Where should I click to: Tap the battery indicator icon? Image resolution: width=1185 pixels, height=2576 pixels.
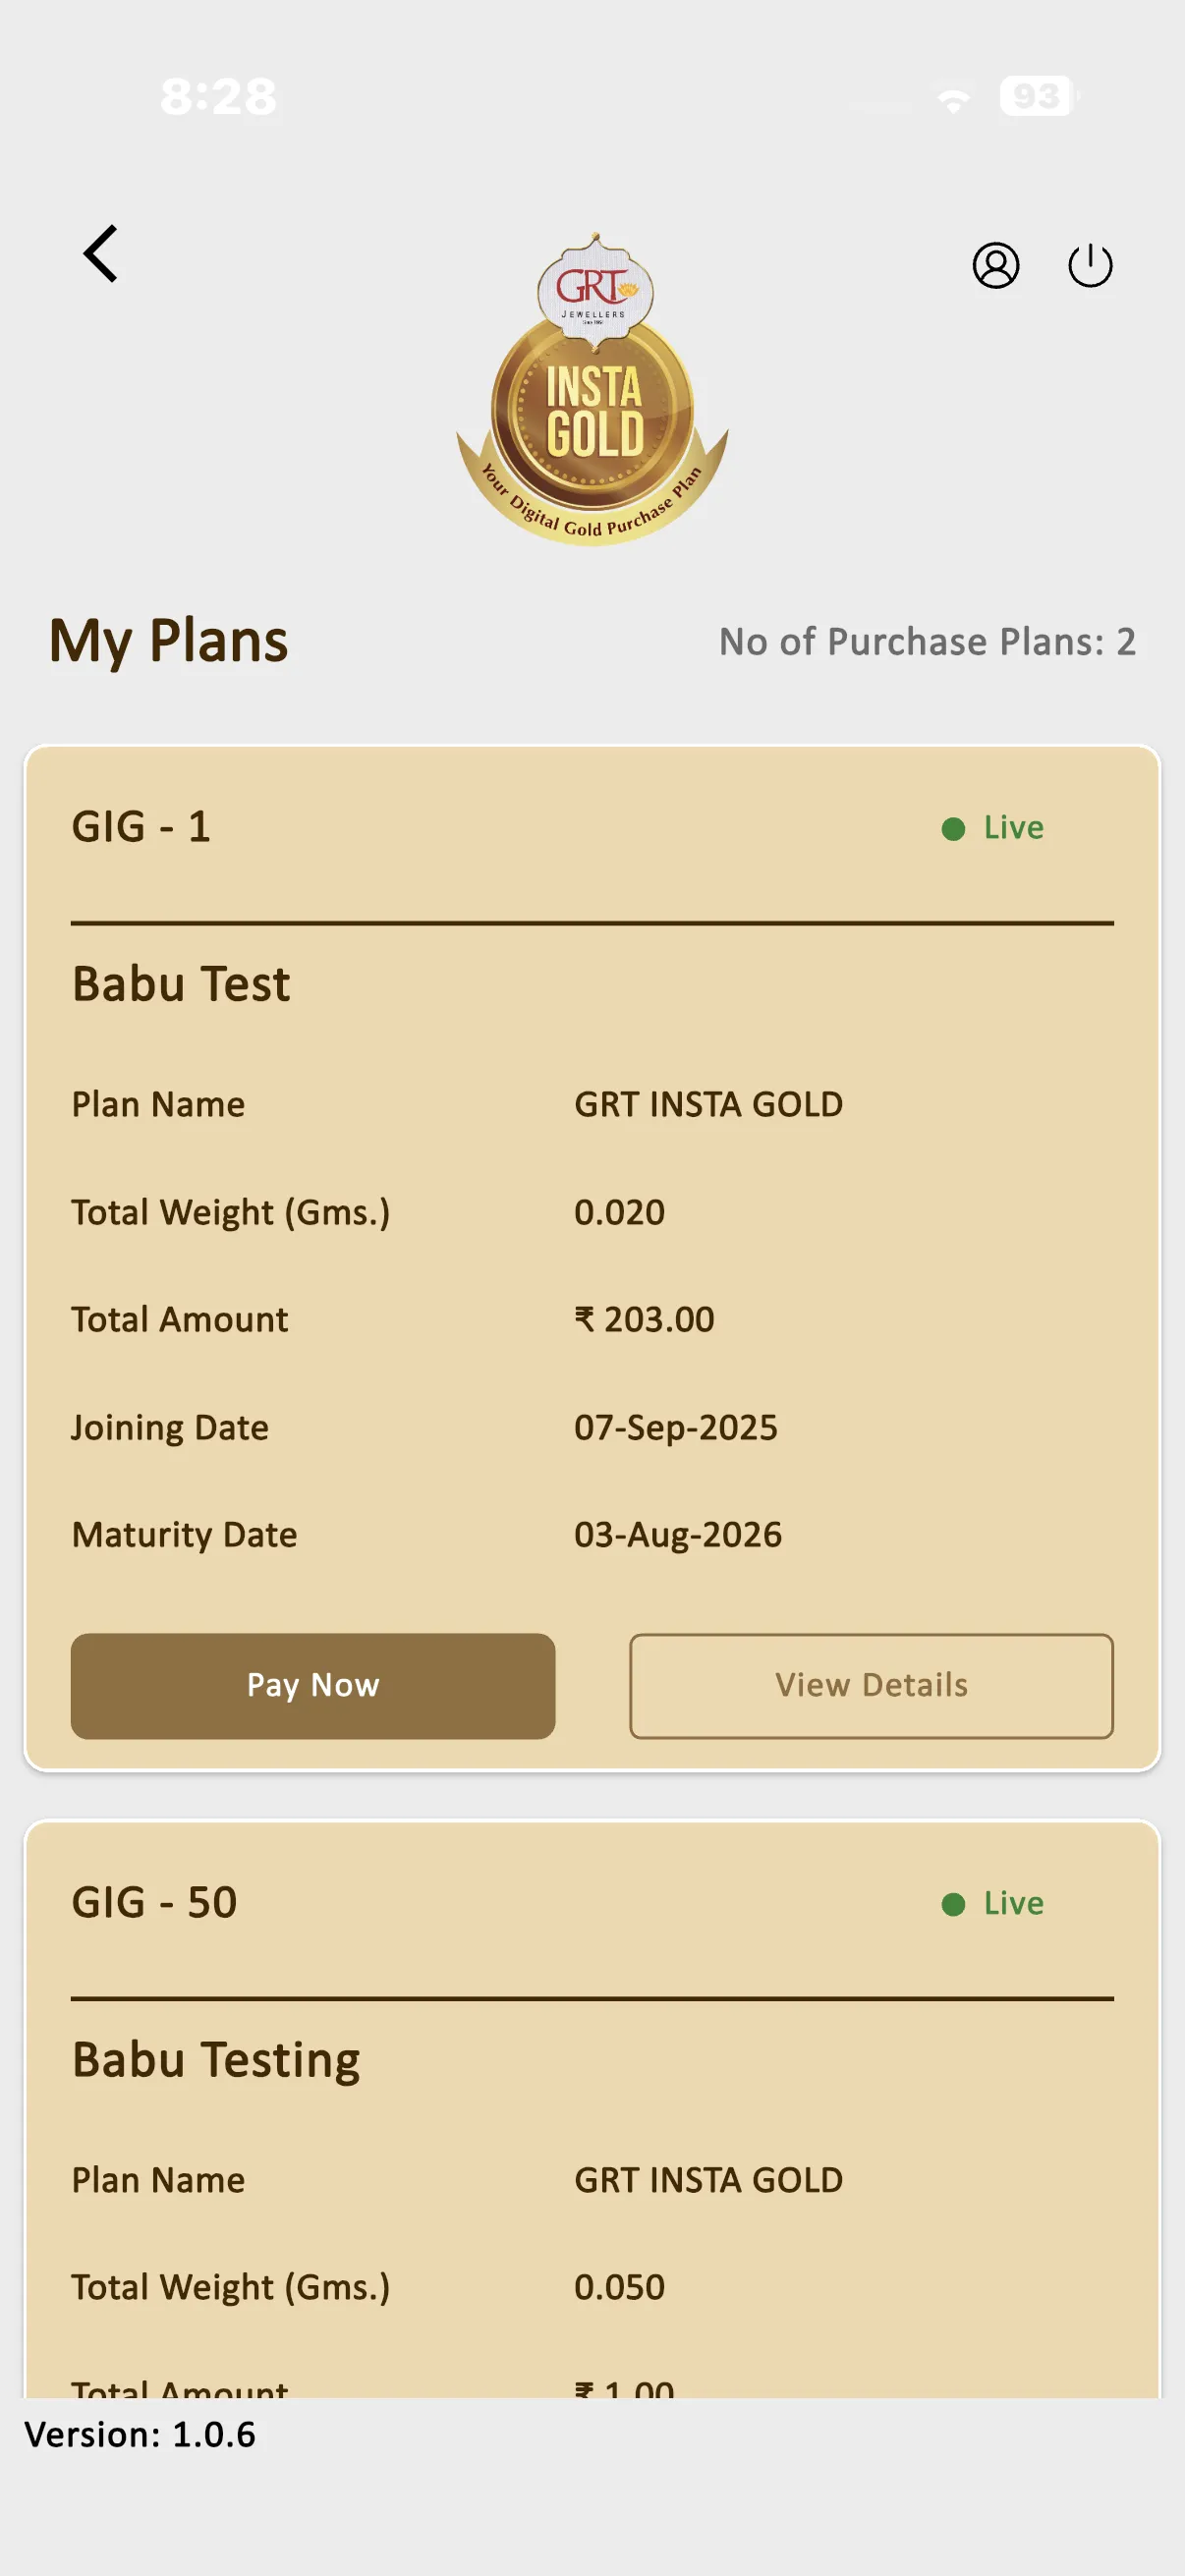[x=1038, y=97]
